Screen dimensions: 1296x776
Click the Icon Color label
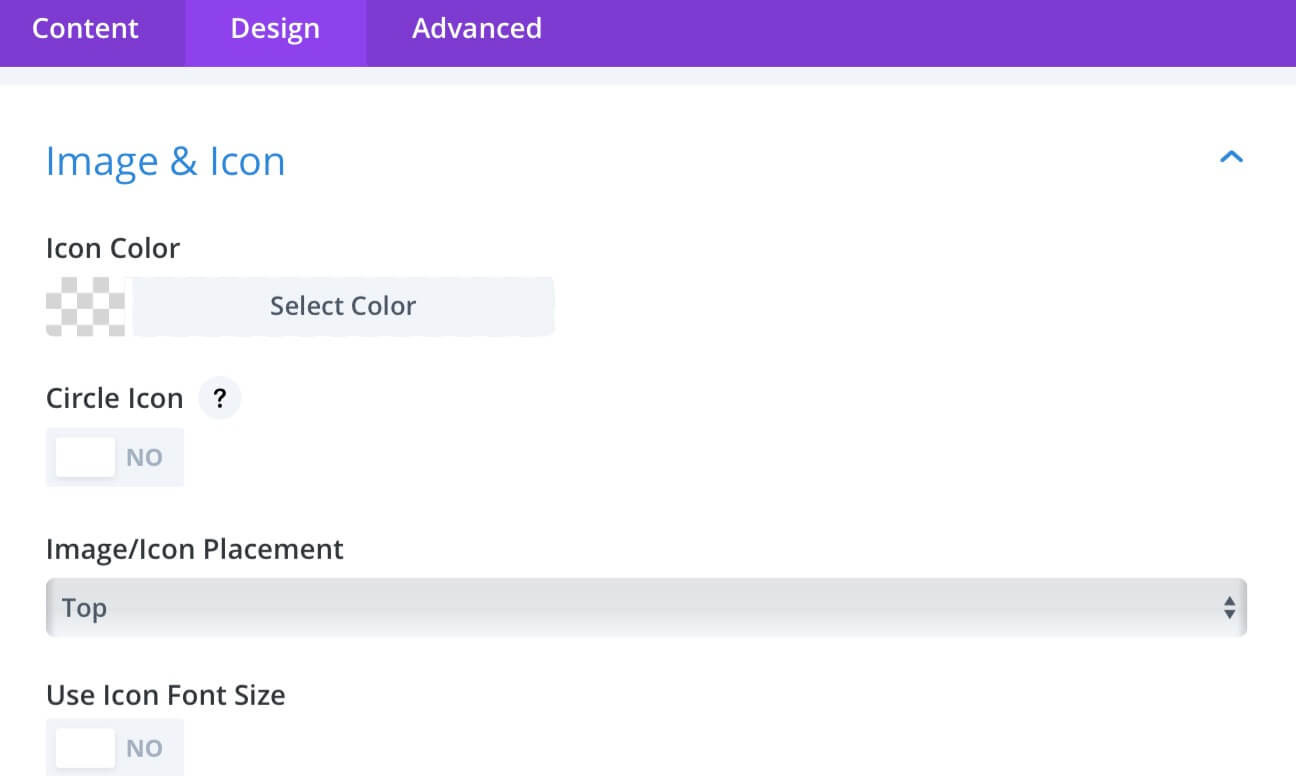113,248
